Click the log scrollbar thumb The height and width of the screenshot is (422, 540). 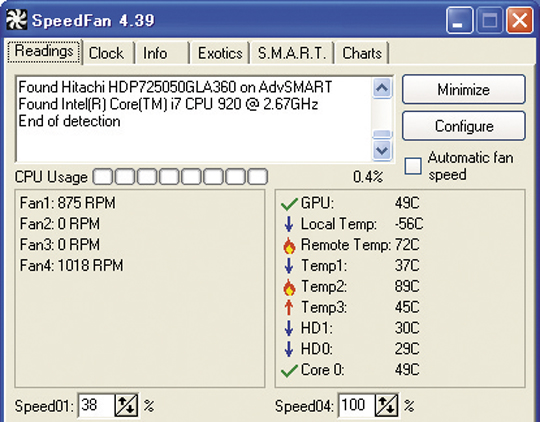coord(382,134)
